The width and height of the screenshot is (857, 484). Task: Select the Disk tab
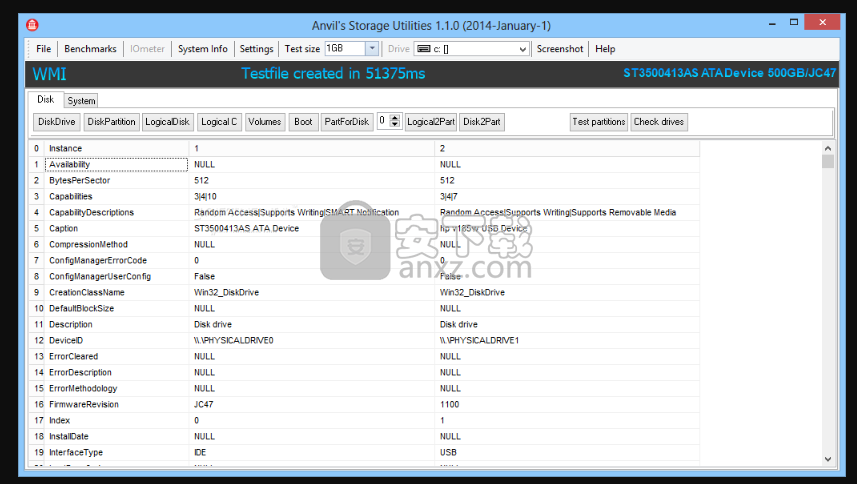(x=46, y=100)
